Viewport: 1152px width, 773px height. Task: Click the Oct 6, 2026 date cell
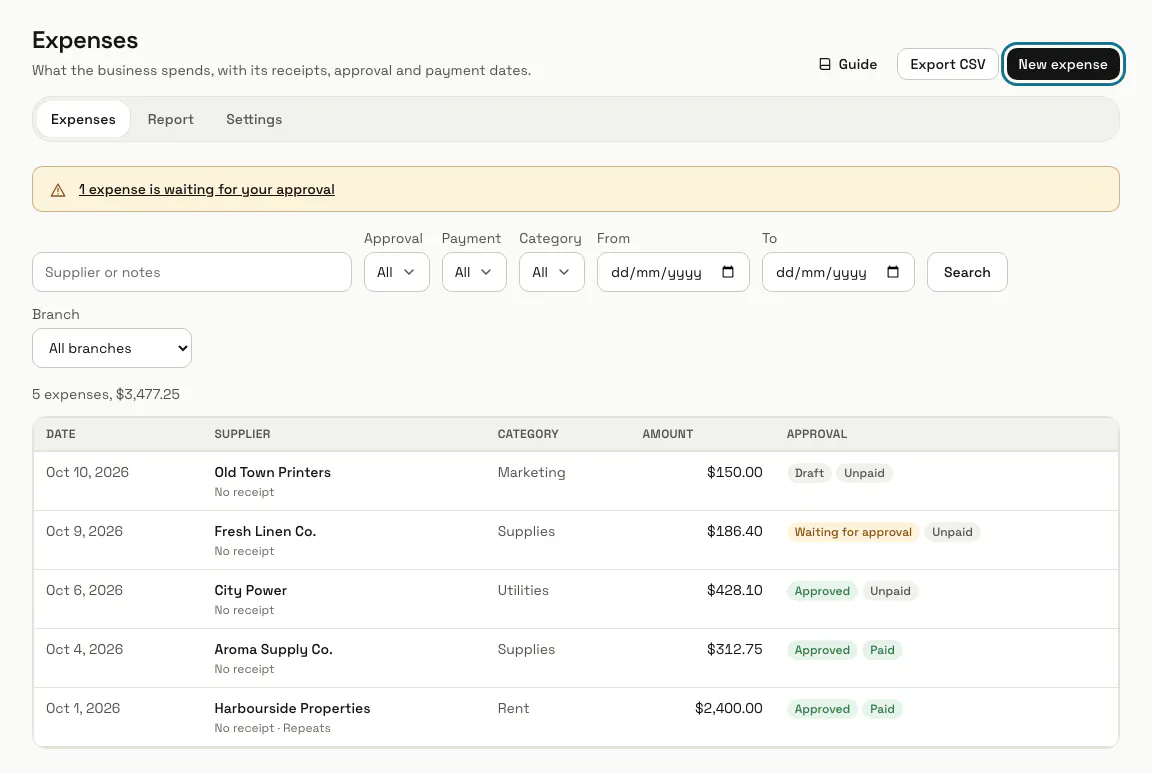click(84, 590)
